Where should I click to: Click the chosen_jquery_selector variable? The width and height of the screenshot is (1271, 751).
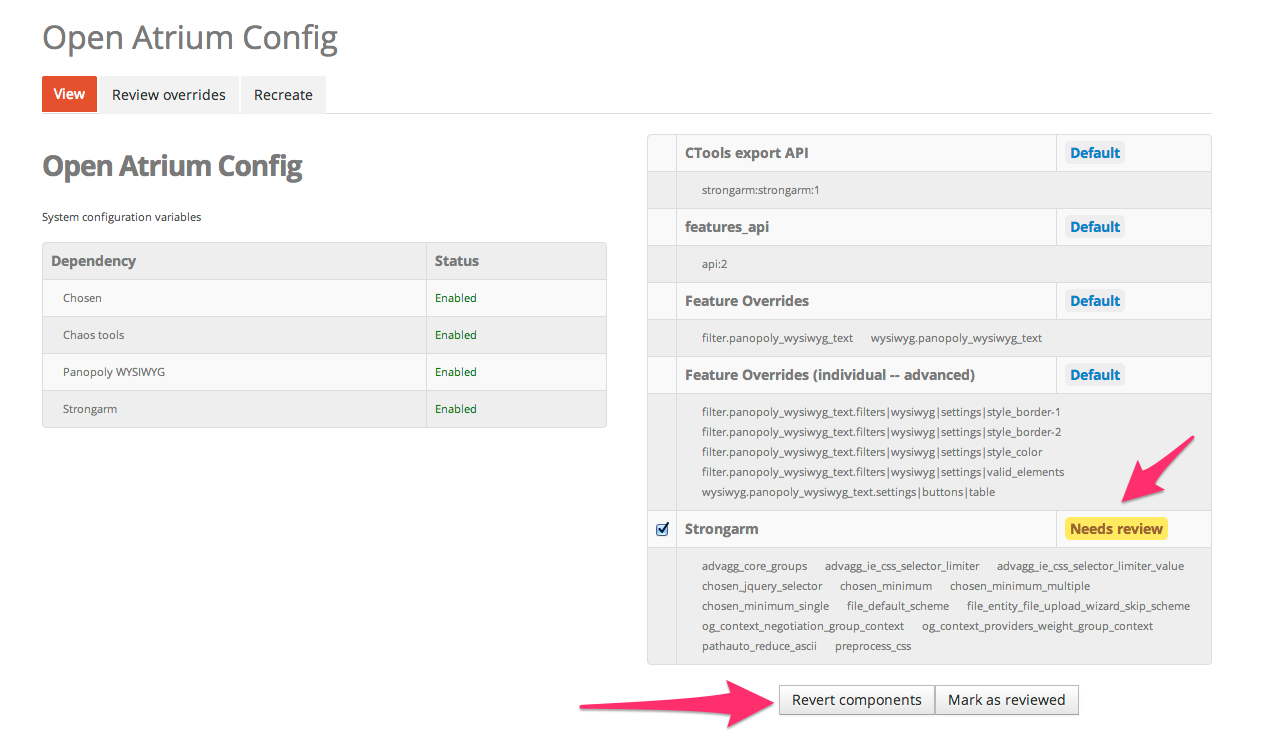coord(762,586)
